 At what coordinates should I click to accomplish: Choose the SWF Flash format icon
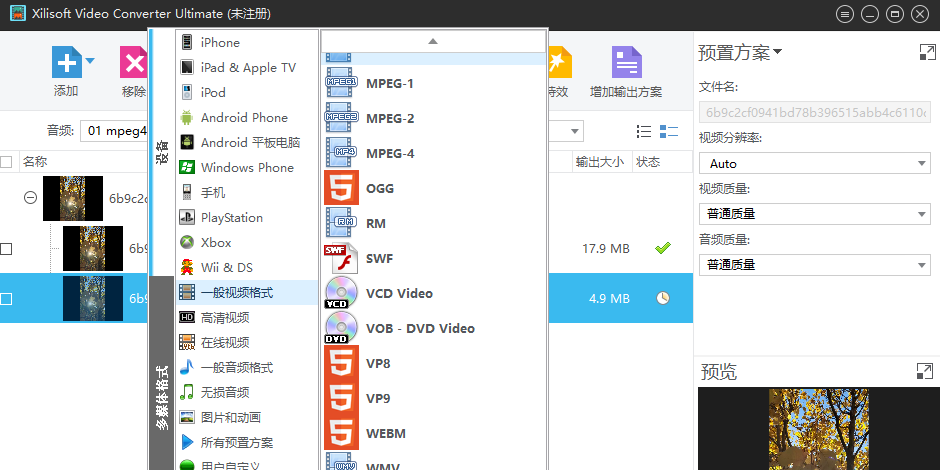(x=341, y=258)
